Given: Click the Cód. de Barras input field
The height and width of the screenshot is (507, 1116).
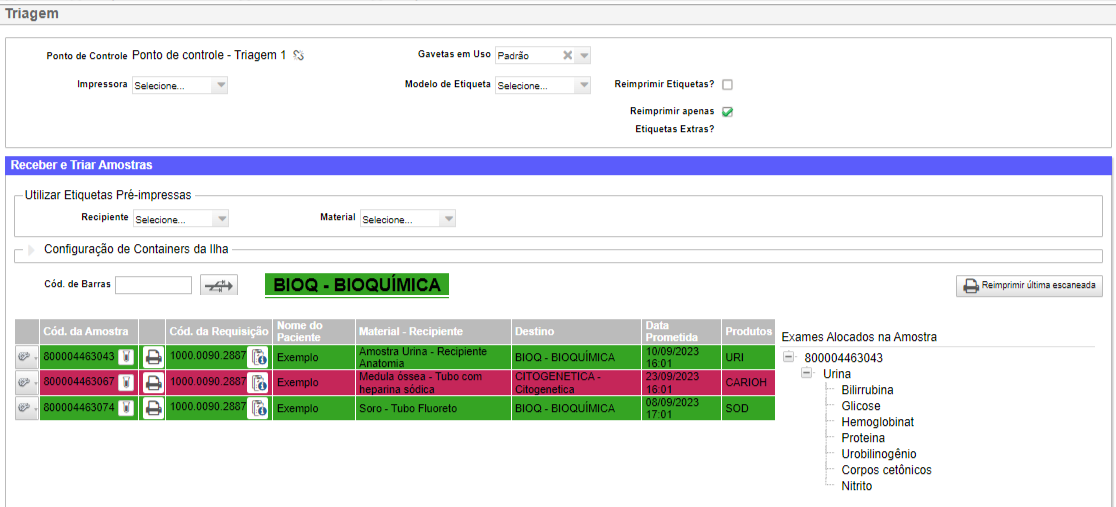Looking at the screenshot, I should coord(153,286).
